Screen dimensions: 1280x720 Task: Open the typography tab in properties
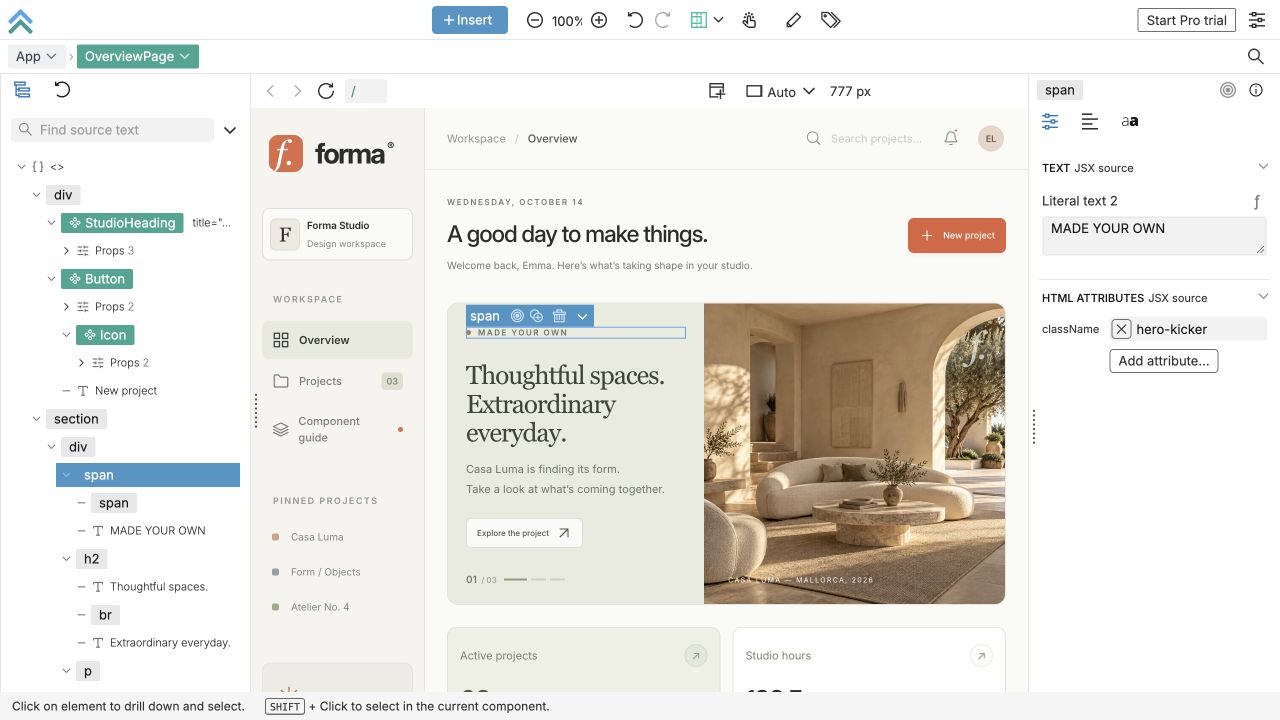pos(1130,121)
